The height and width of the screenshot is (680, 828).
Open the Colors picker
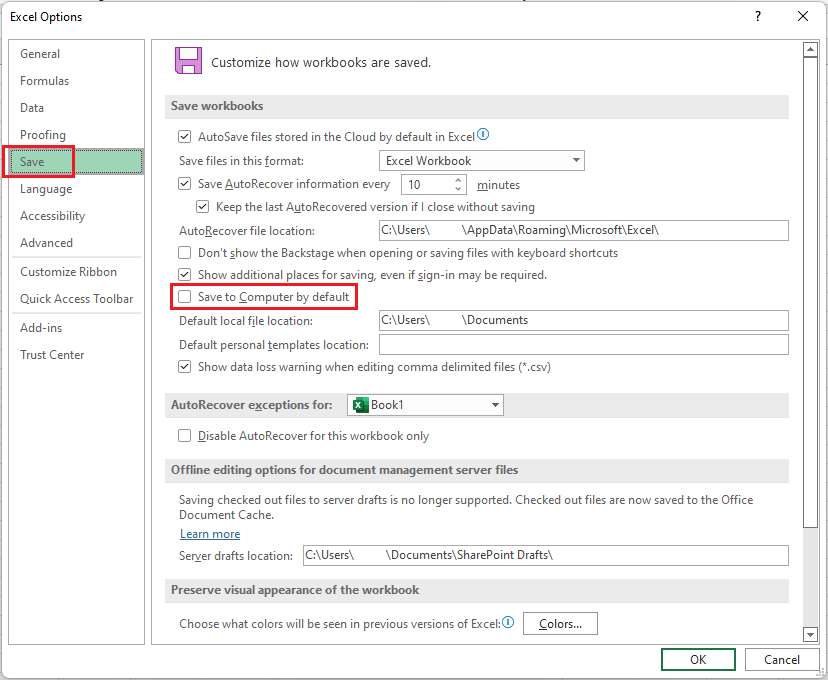(x=559, y=623)
